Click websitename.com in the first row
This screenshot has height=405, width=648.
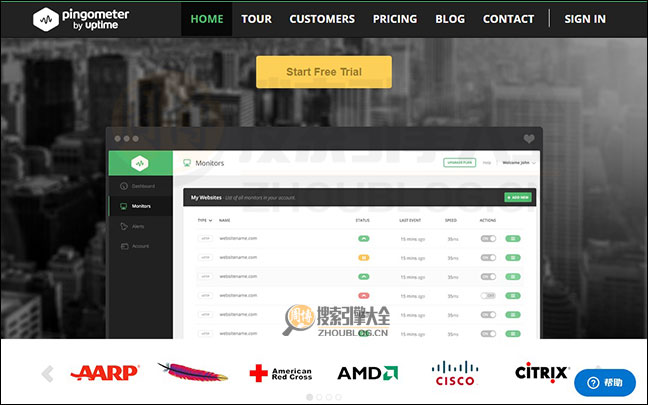point(238,238)
